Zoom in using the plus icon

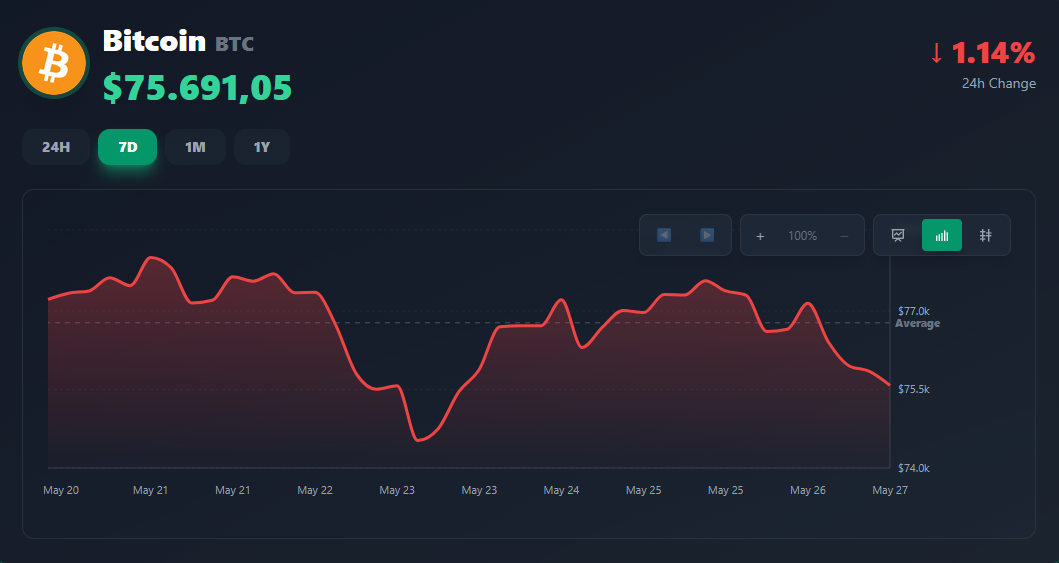click(x=760, y=236)
